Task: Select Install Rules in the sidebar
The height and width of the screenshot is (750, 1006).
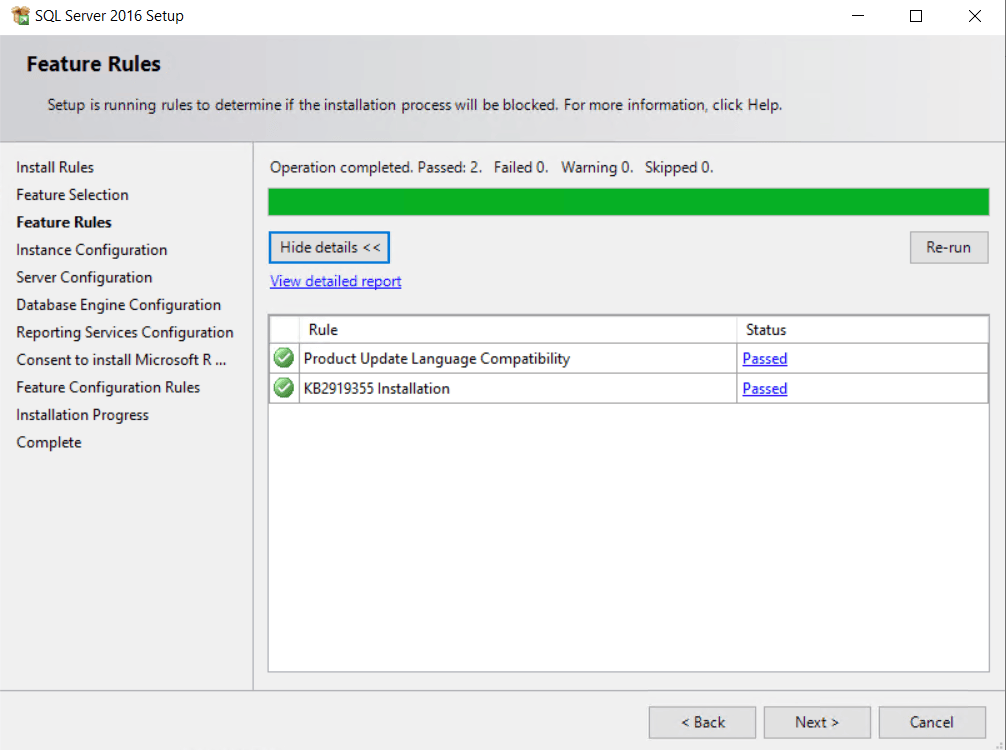Action: point(54,167)
